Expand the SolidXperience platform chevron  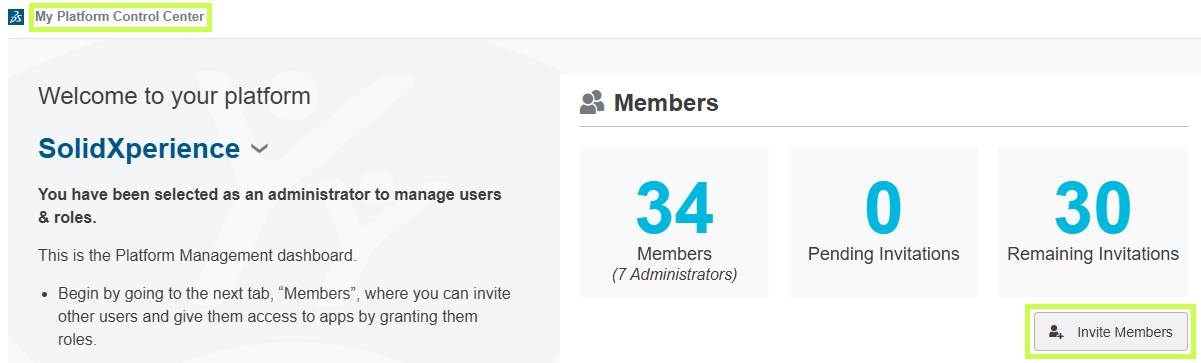click(259, 149)
